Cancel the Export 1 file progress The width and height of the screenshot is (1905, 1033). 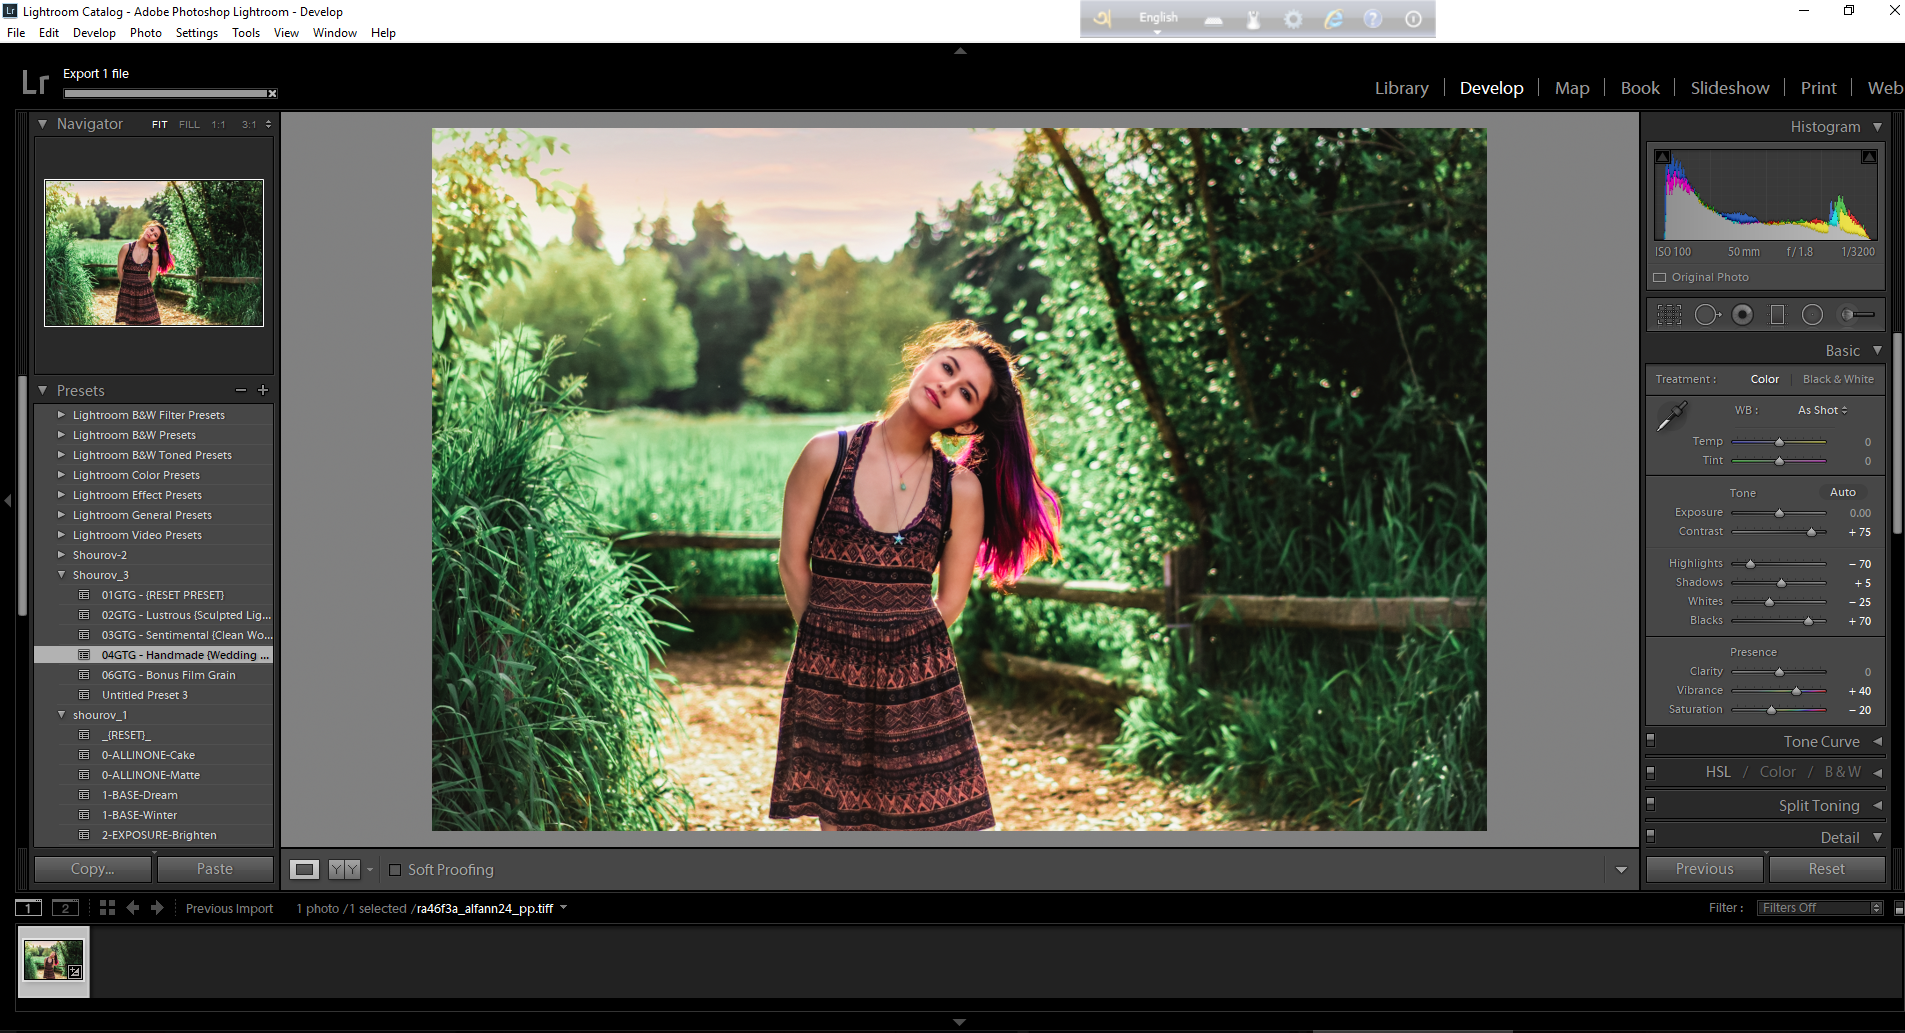272,94
